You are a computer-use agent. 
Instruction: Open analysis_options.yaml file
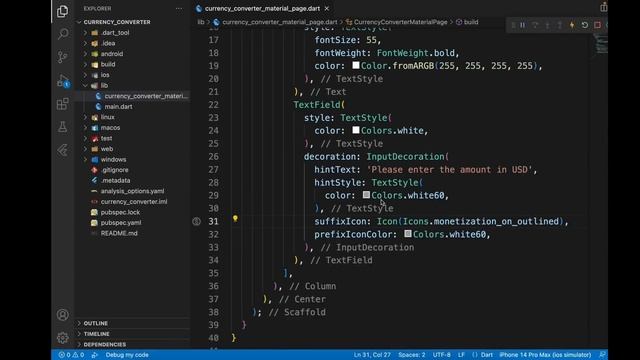[x=132, y=191]
